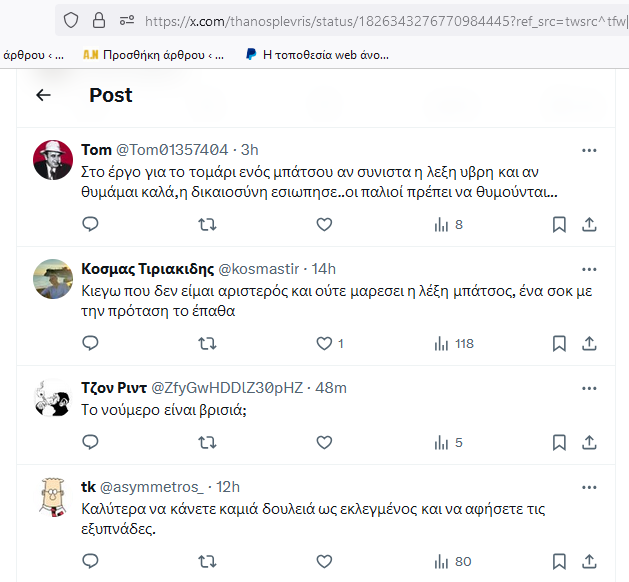
Task: Open @kosmastir profile handle
Action: (259, 269)
